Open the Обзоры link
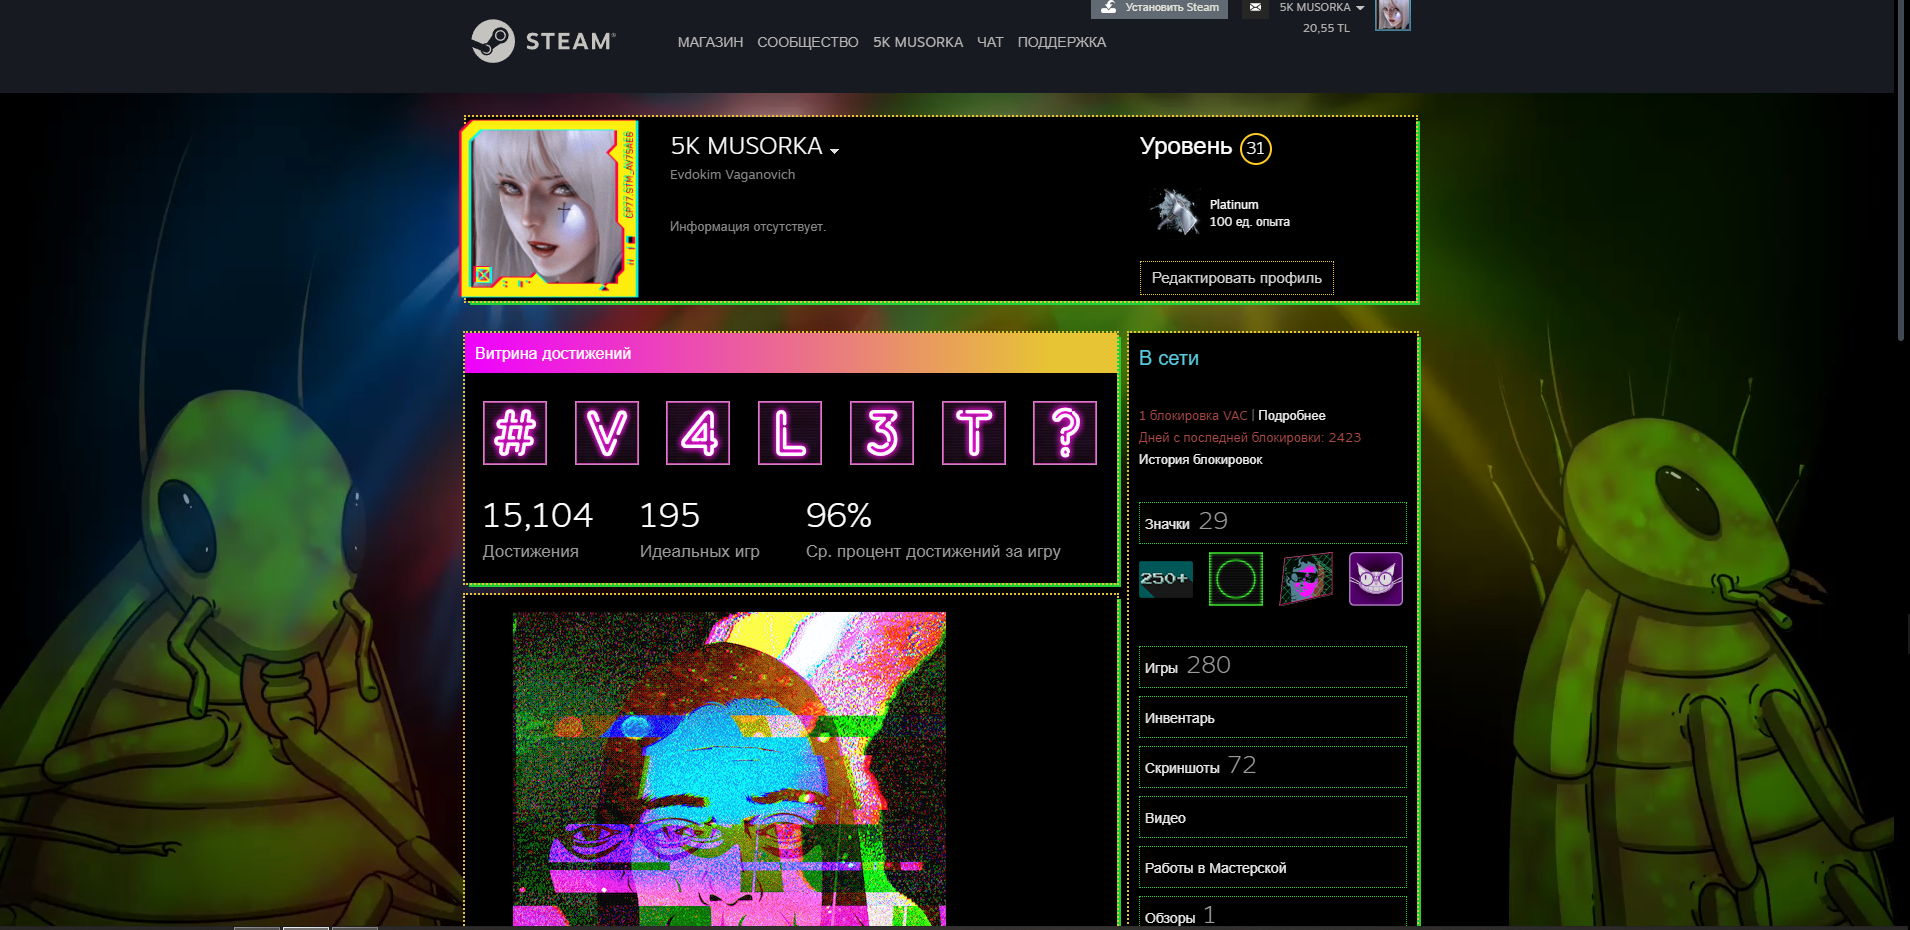Image resolution: width=1910 pixels, height=930 pixels. point(1273,913)
